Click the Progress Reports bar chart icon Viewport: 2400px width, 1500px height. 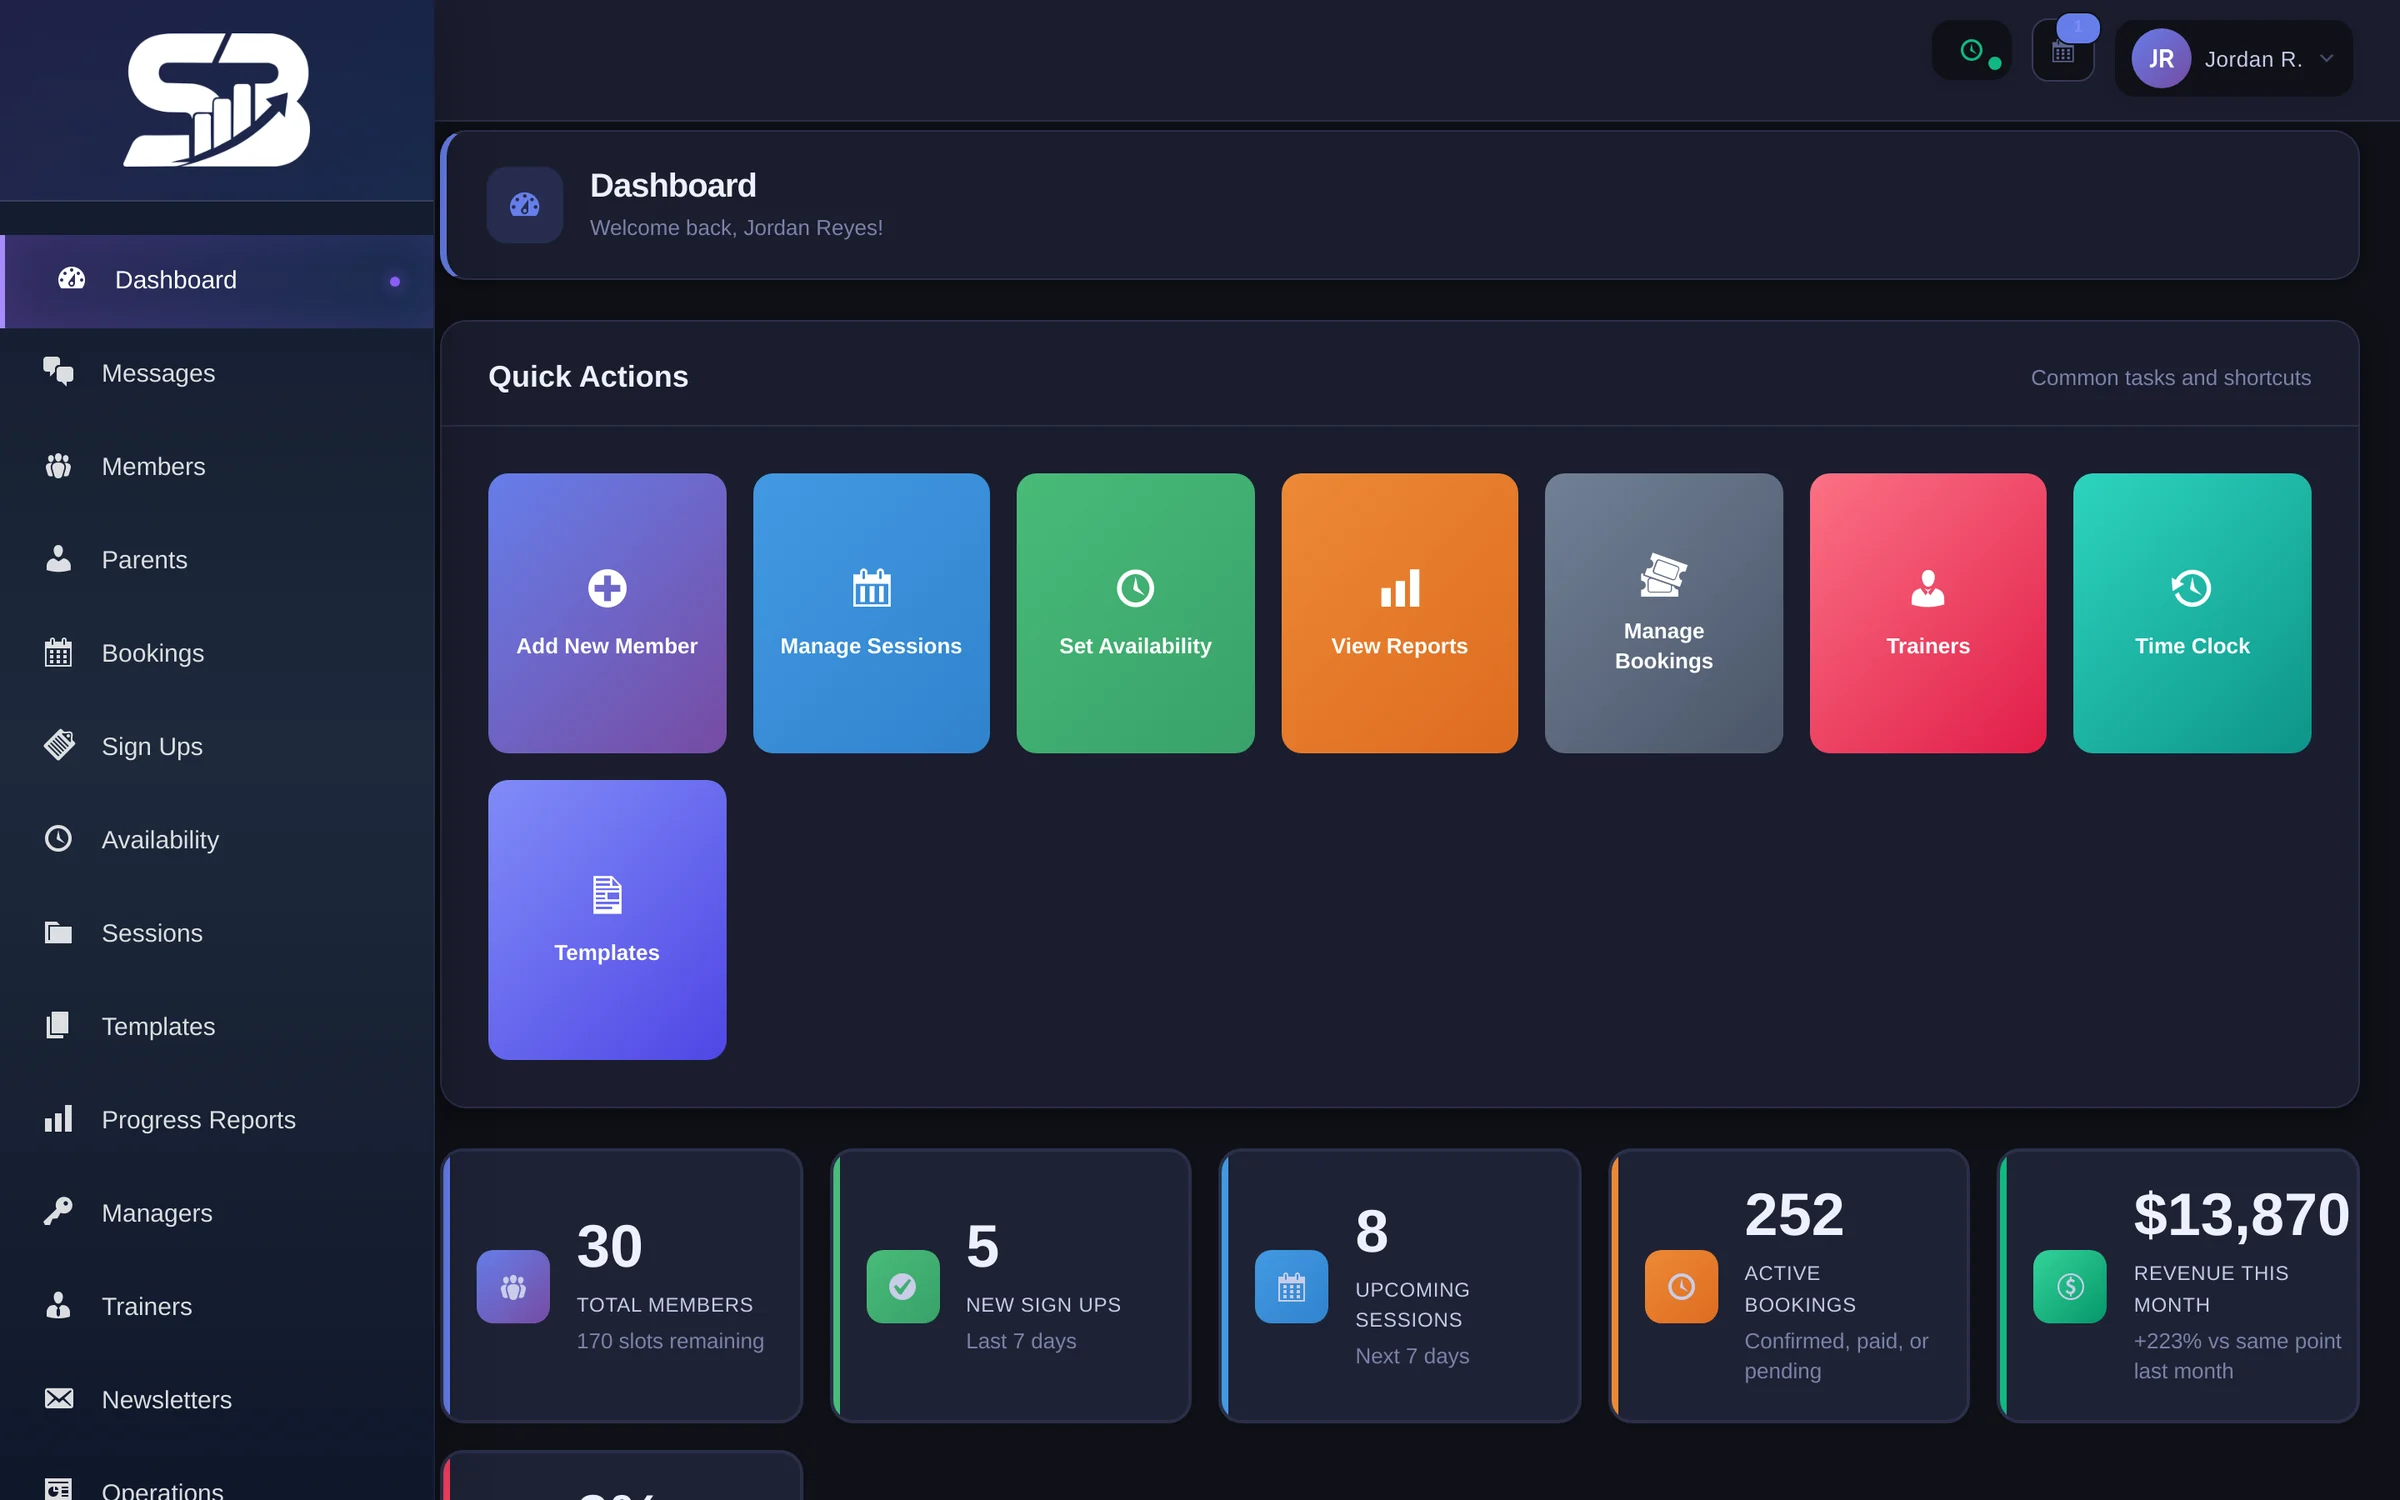(58, 1119)
